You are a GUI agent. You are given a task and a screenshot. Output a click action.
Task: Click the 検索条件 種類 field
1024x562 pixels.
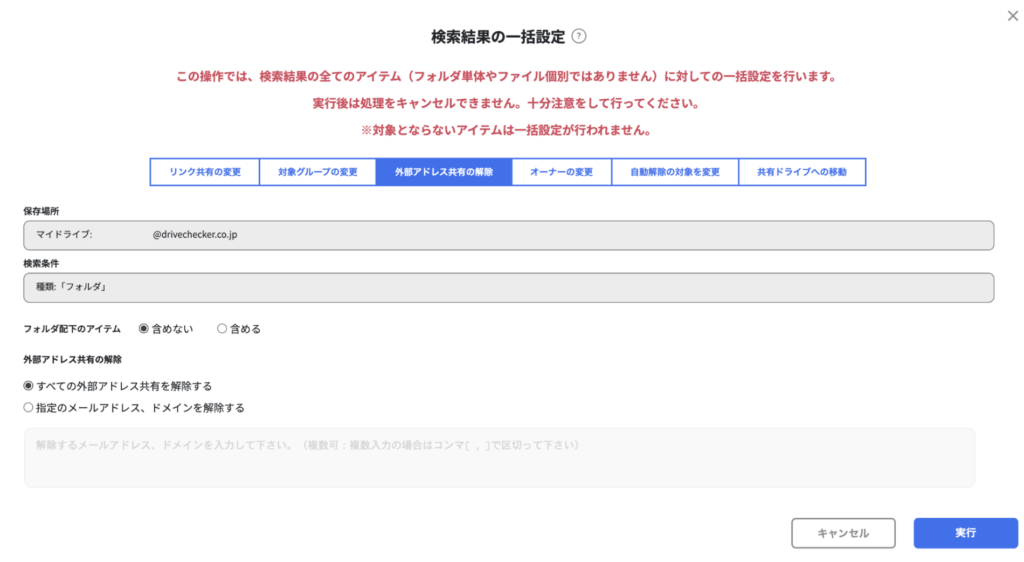coord(509,288)
